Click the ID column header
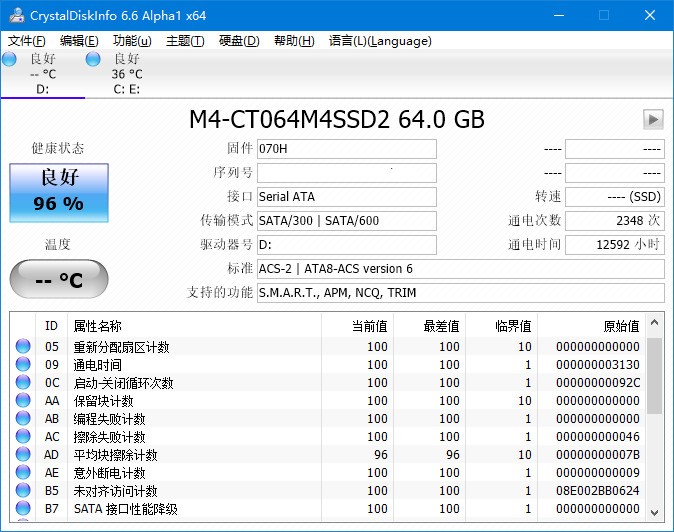The image size is (674, 532). (x=51, y=326)
